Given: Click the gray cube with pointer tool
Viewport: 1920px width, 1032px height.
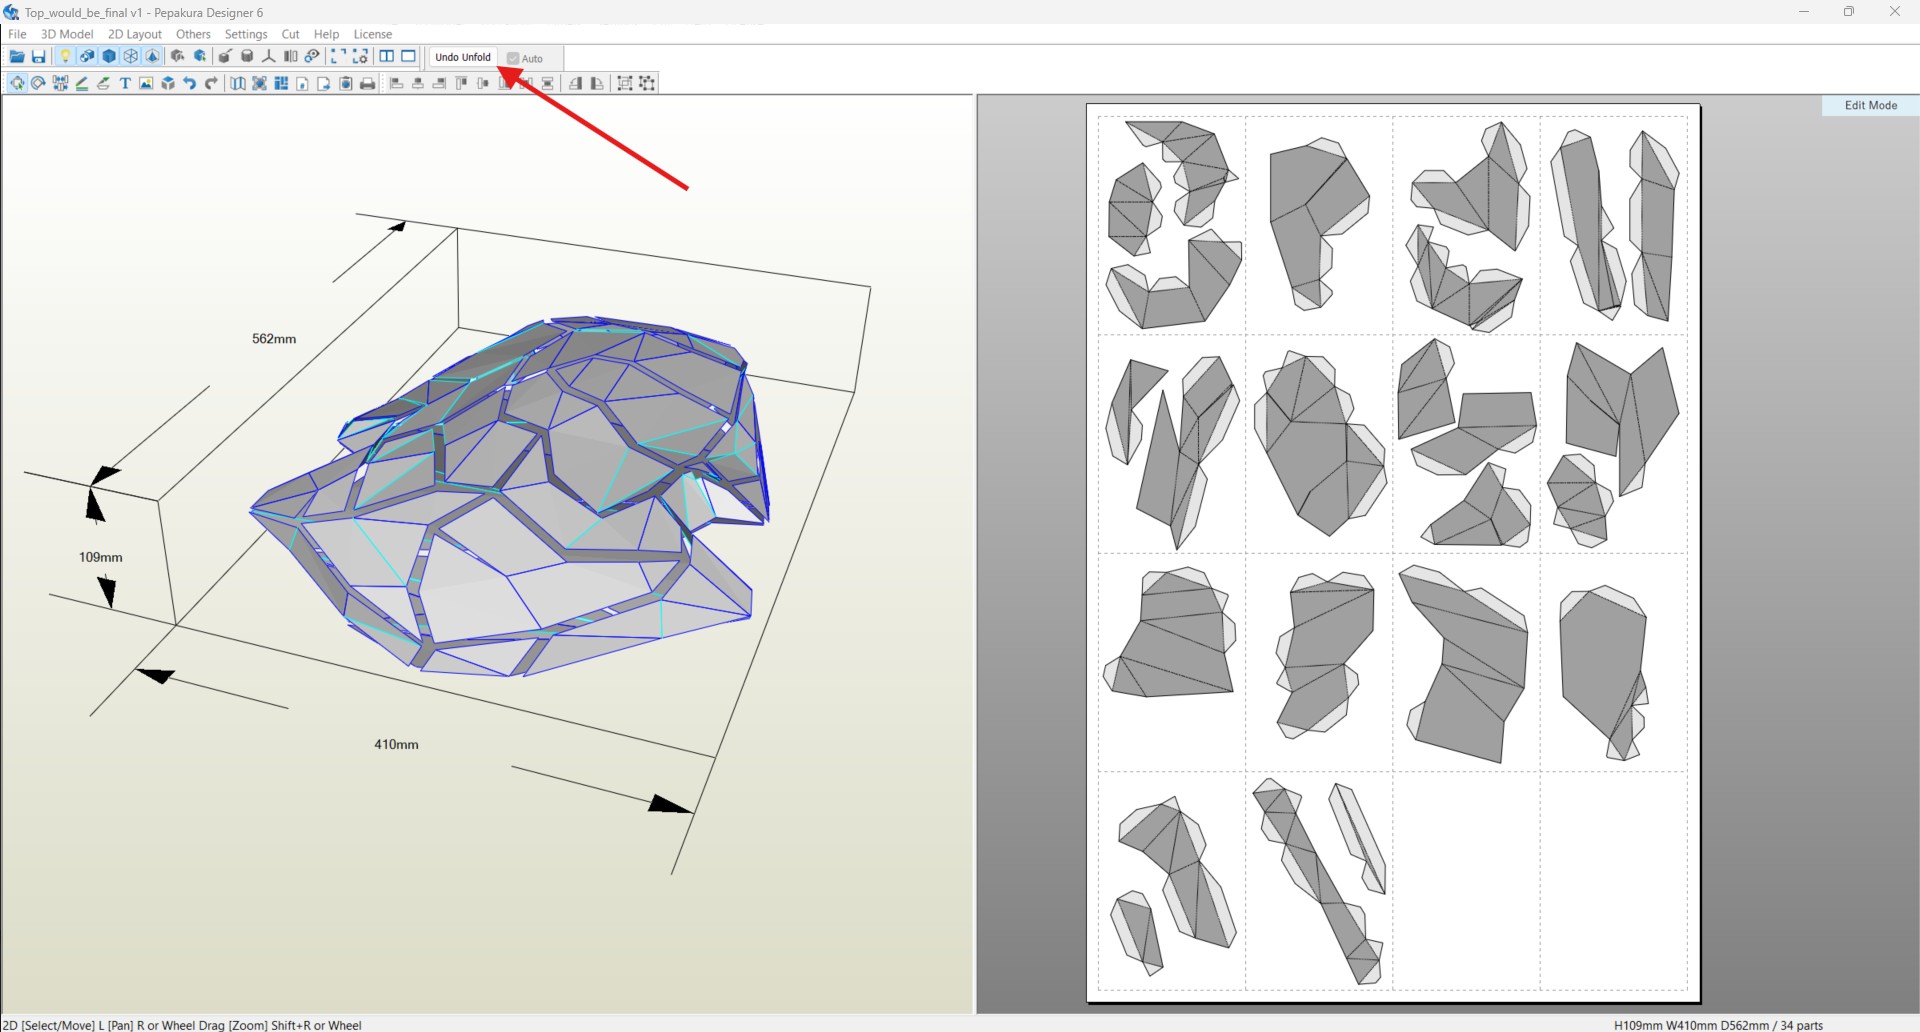Looking at the screenshot, I should coord(225,57).
